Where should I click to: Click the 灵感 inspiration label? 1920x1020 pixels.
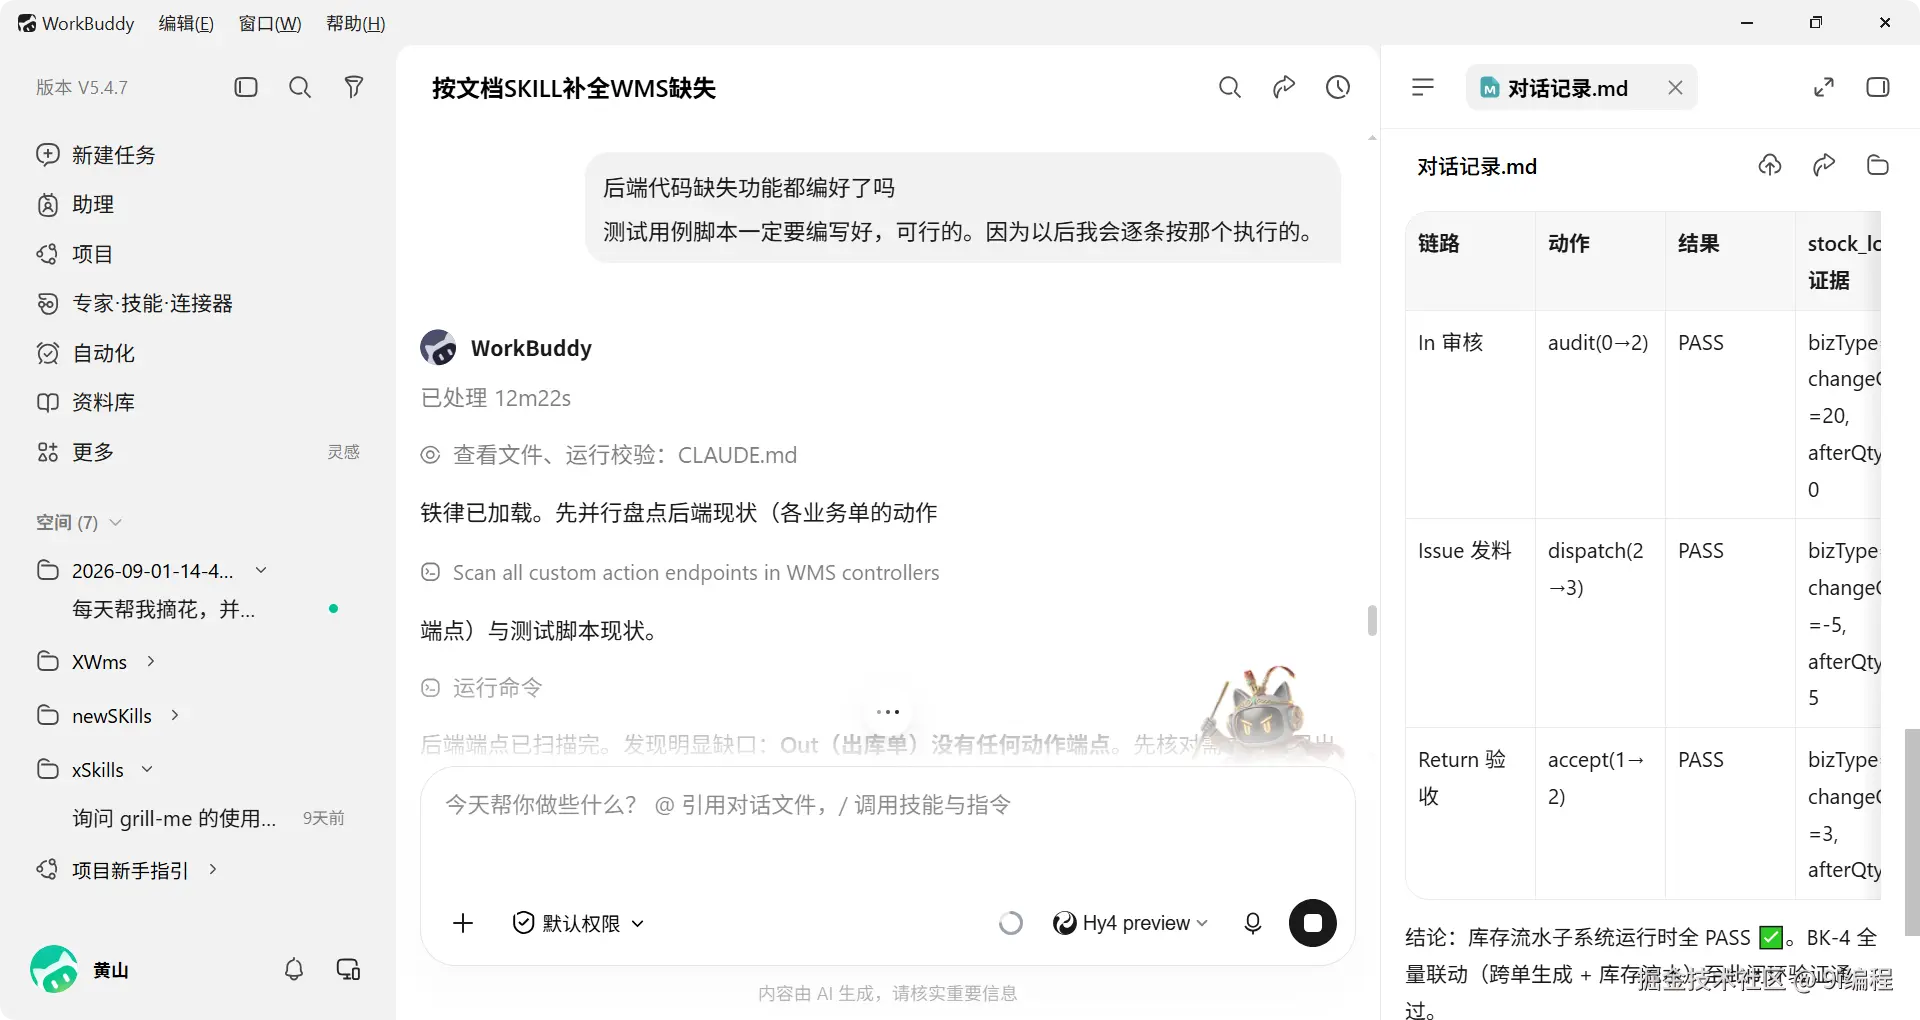[x=343, y=452]
